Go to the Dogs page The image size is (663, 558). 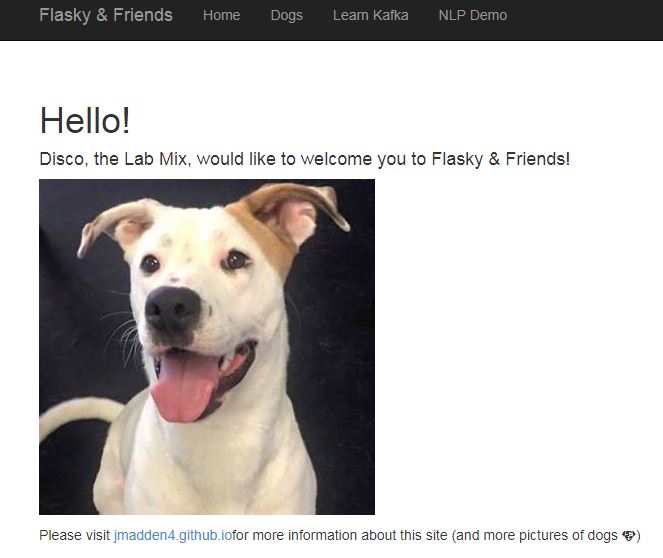point(286,15)
